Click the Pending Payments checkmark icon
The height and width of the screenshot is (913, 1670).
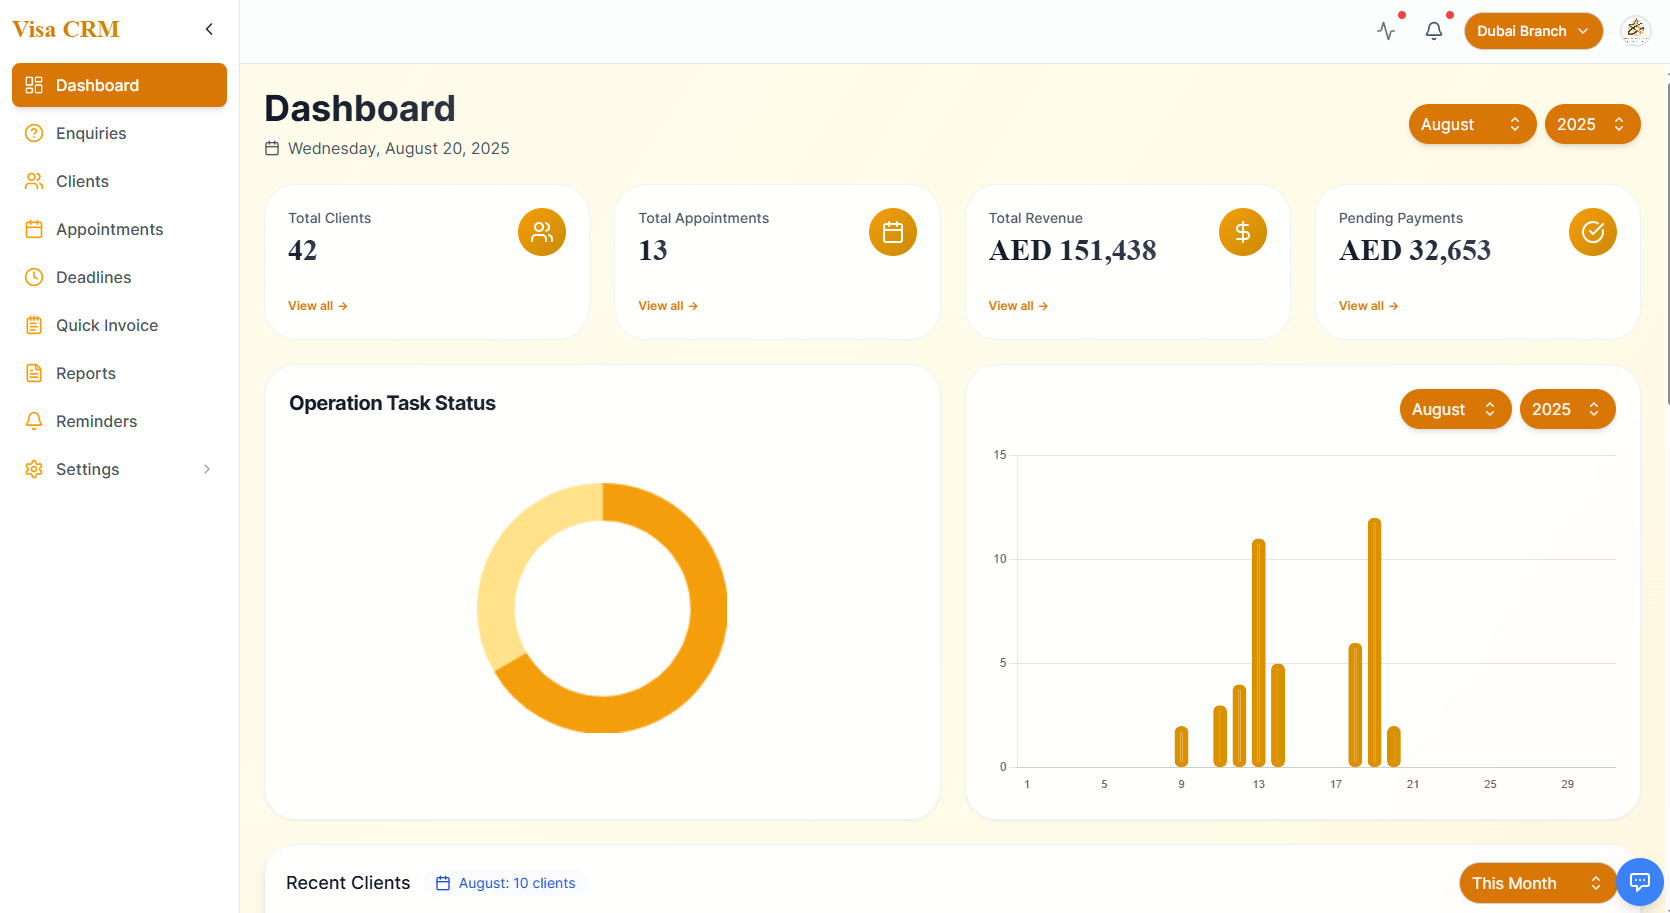point(1593,232)
